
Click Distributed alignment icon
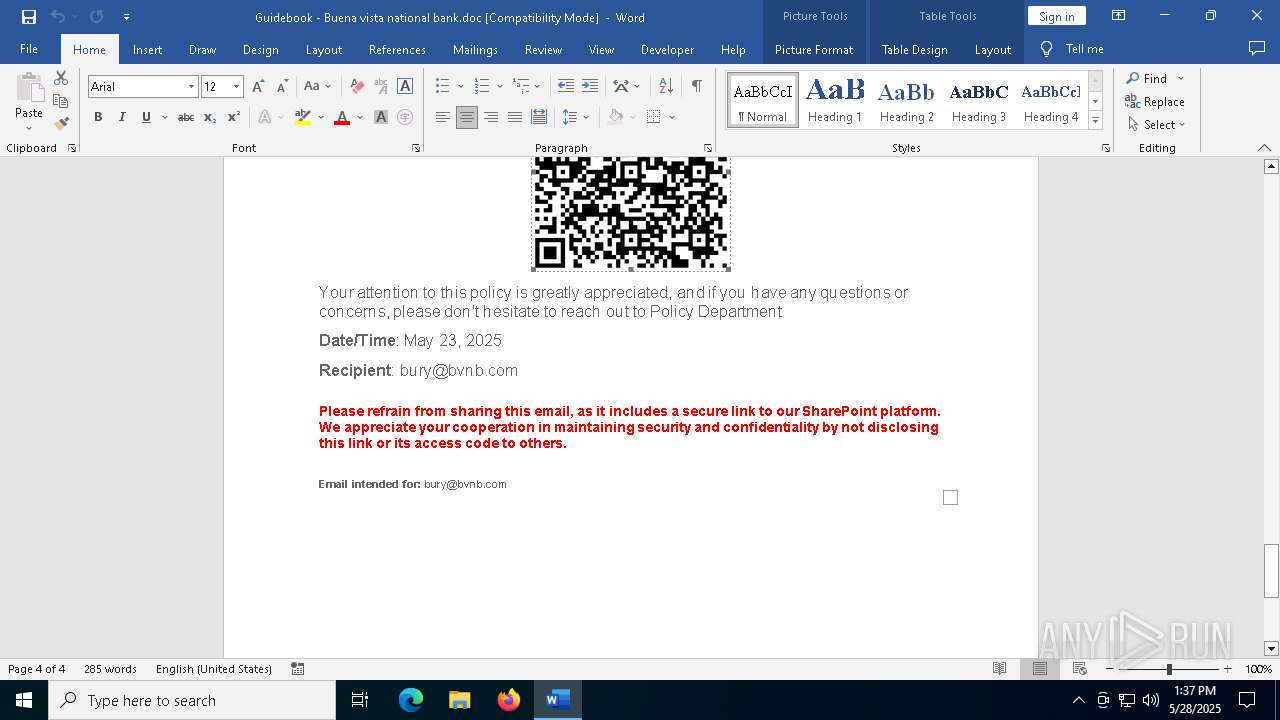(539, 117)
